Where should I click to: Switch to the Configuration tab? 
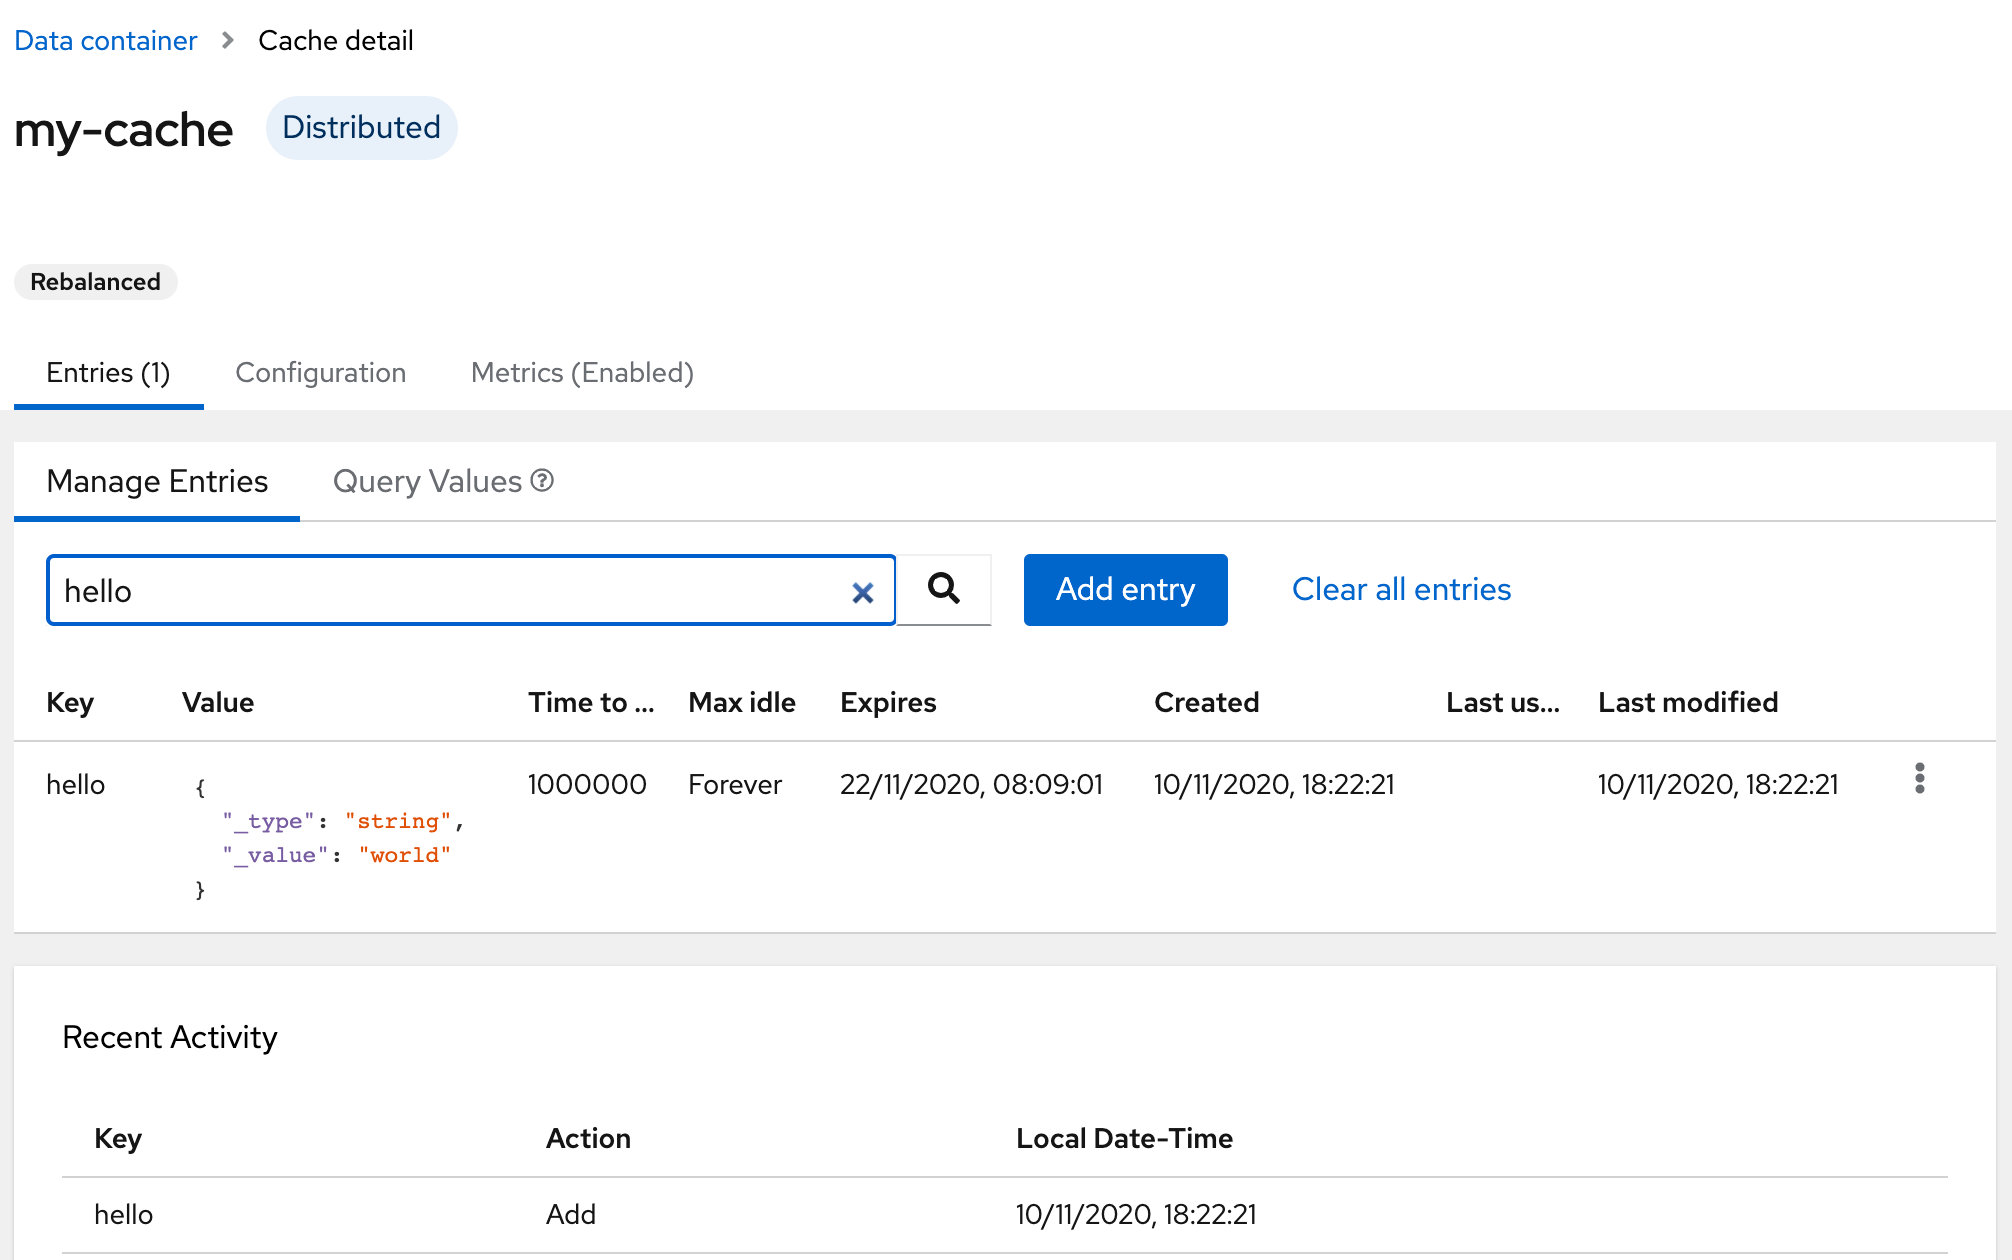[x=320, y=372]
